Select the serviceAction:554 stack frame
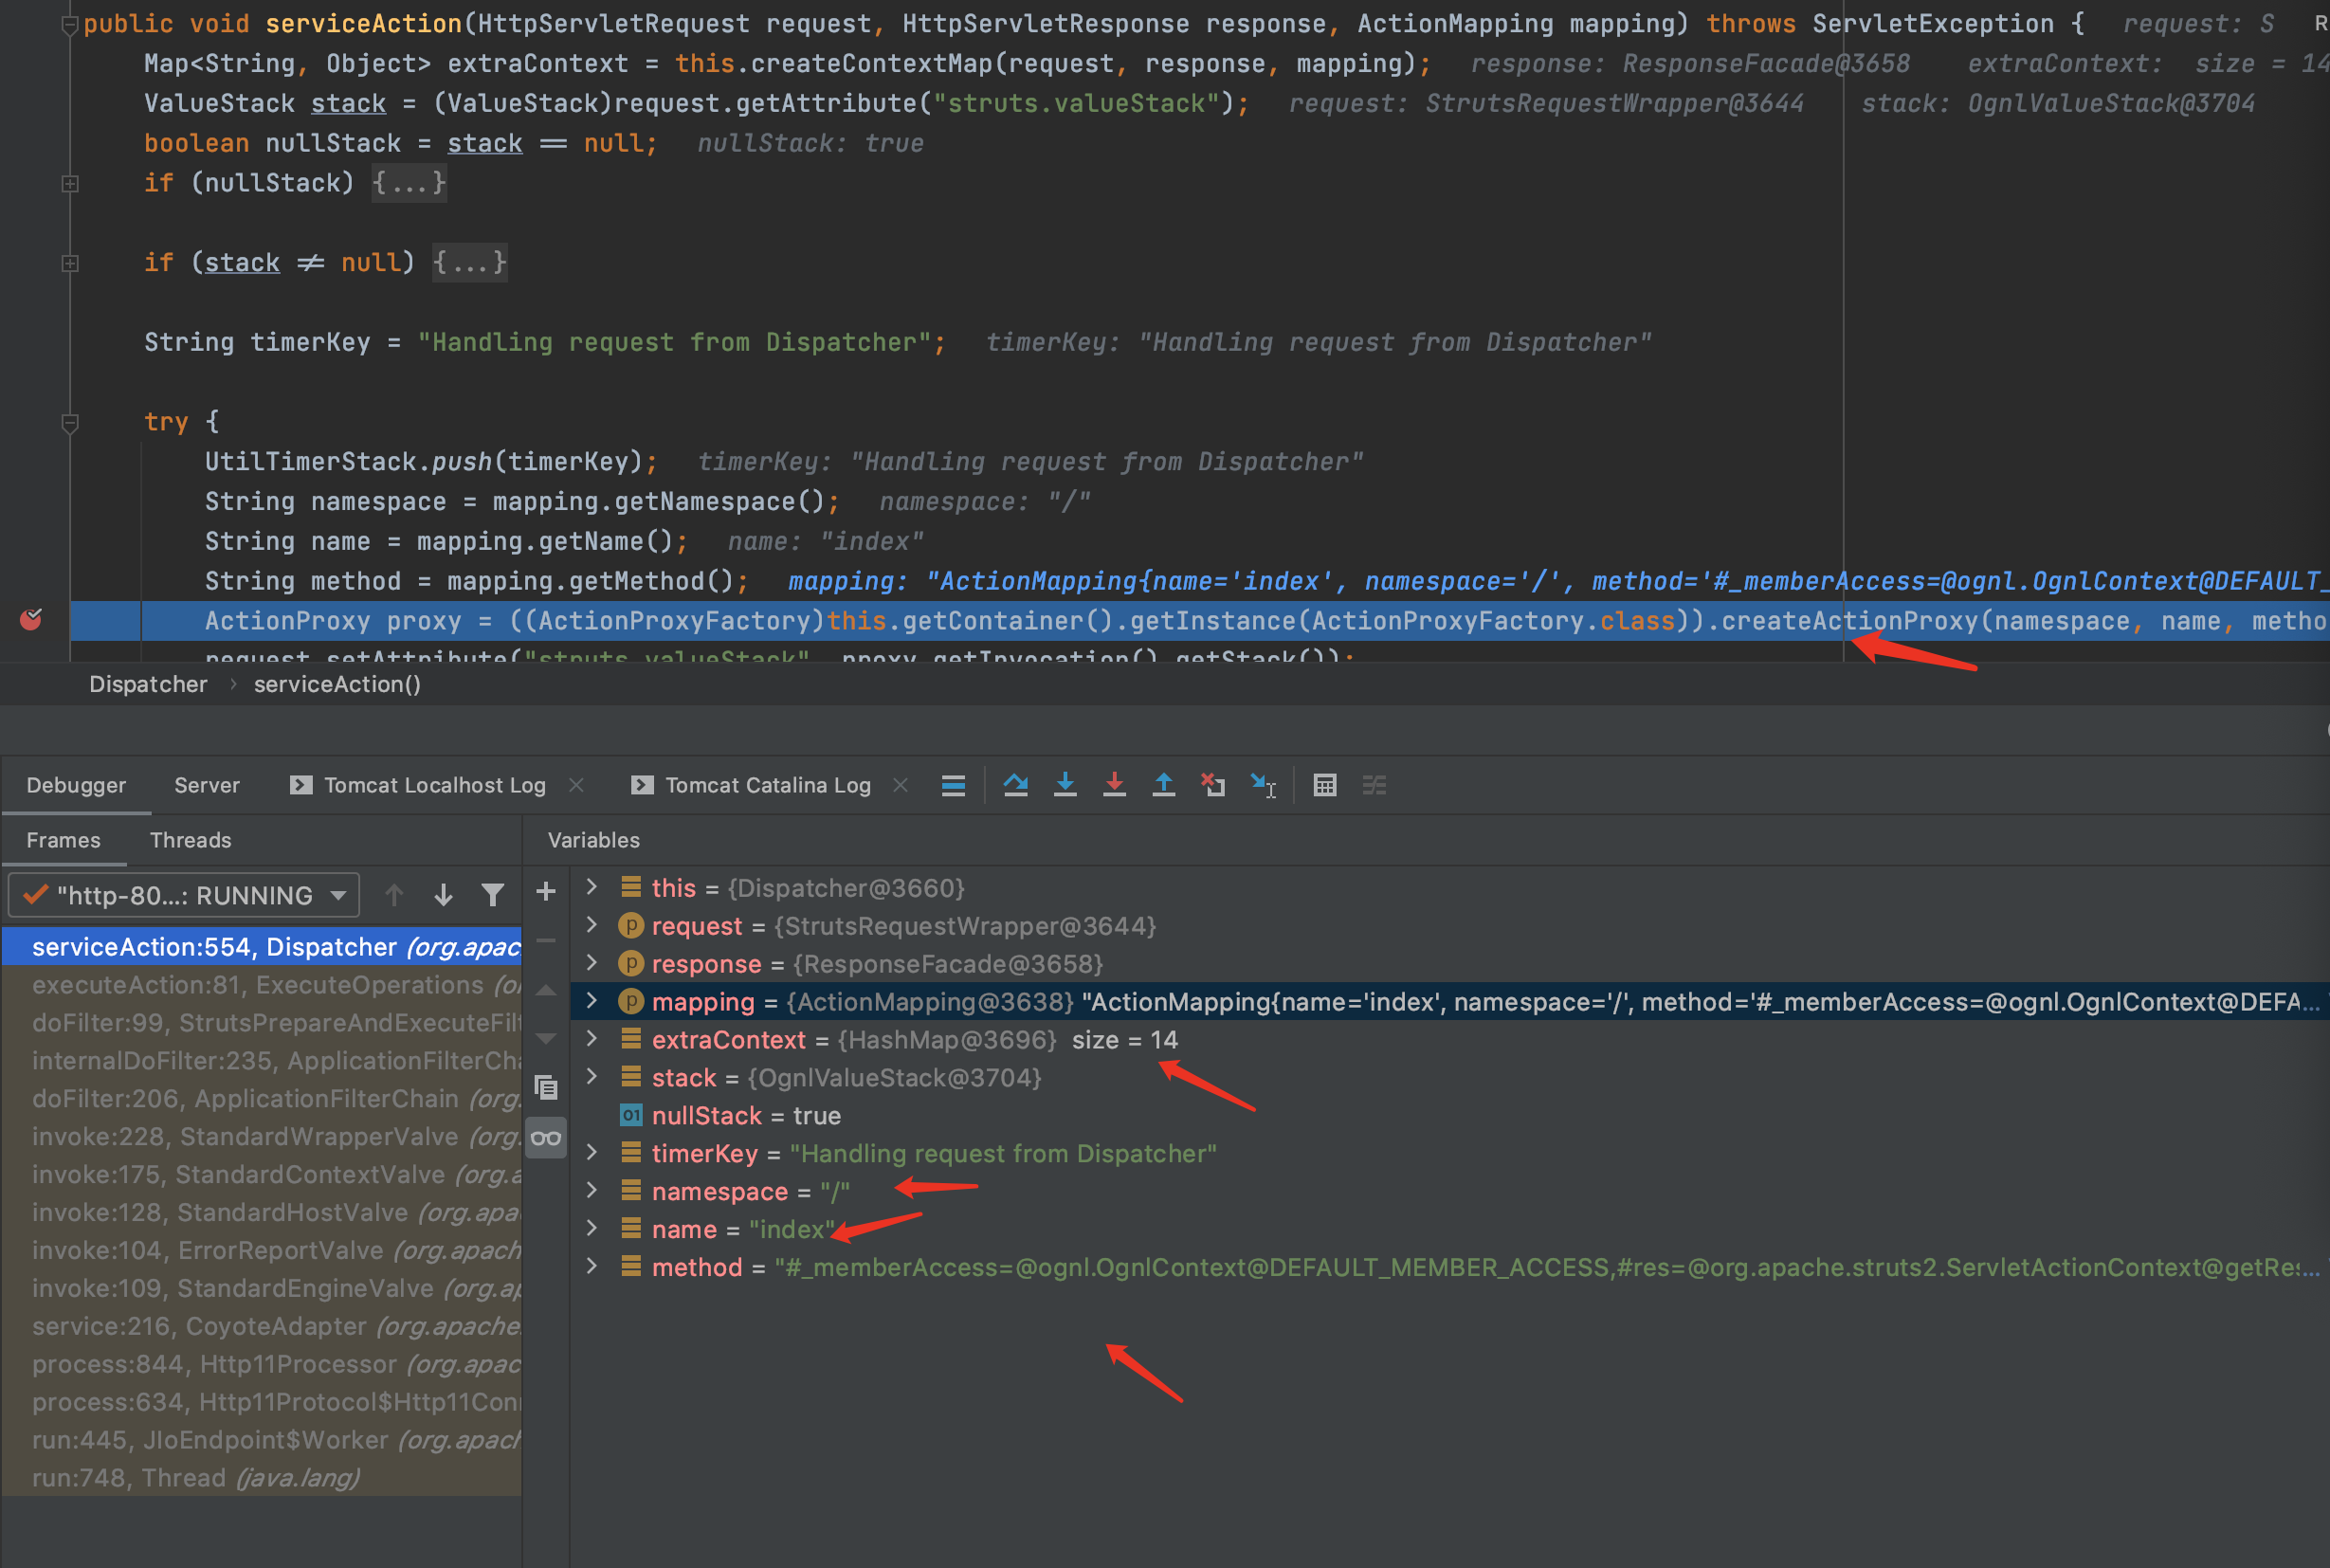The height and width of the screenshot is (1568, 2330). tap(261, 947)
